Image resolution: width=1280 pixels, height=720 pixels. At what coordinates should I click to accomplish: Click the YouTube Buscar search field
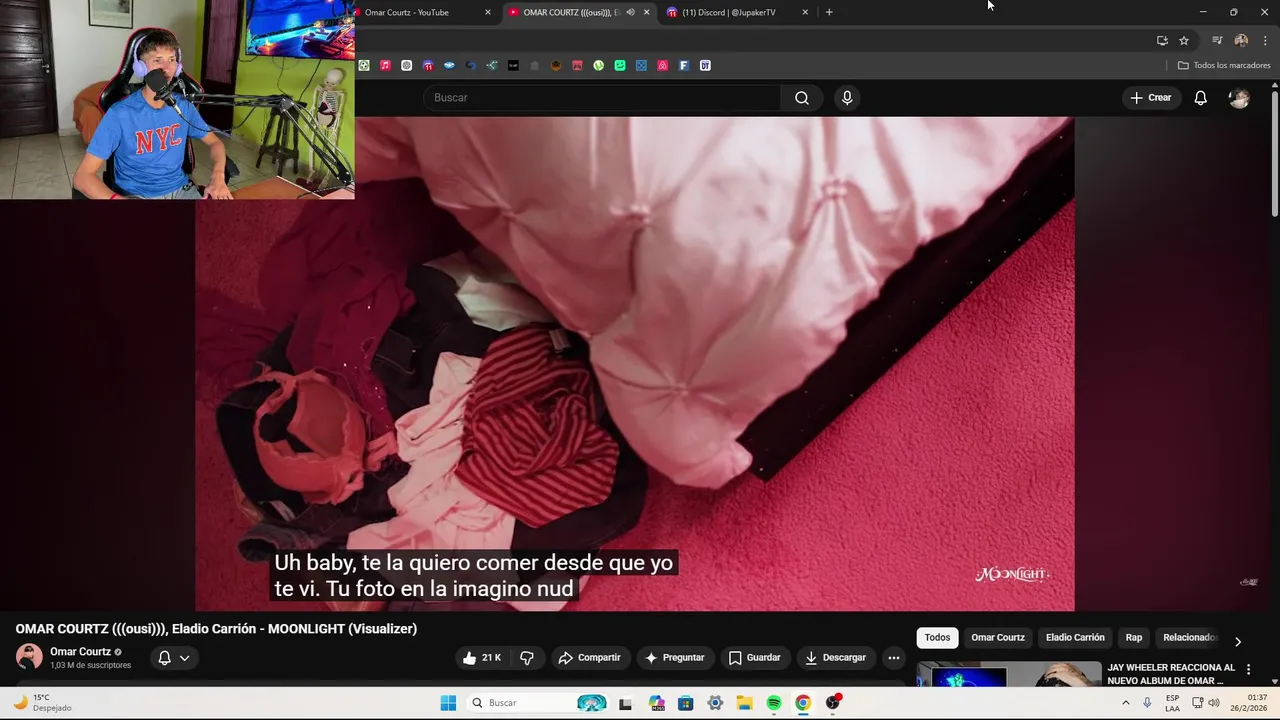click(602, 98)
